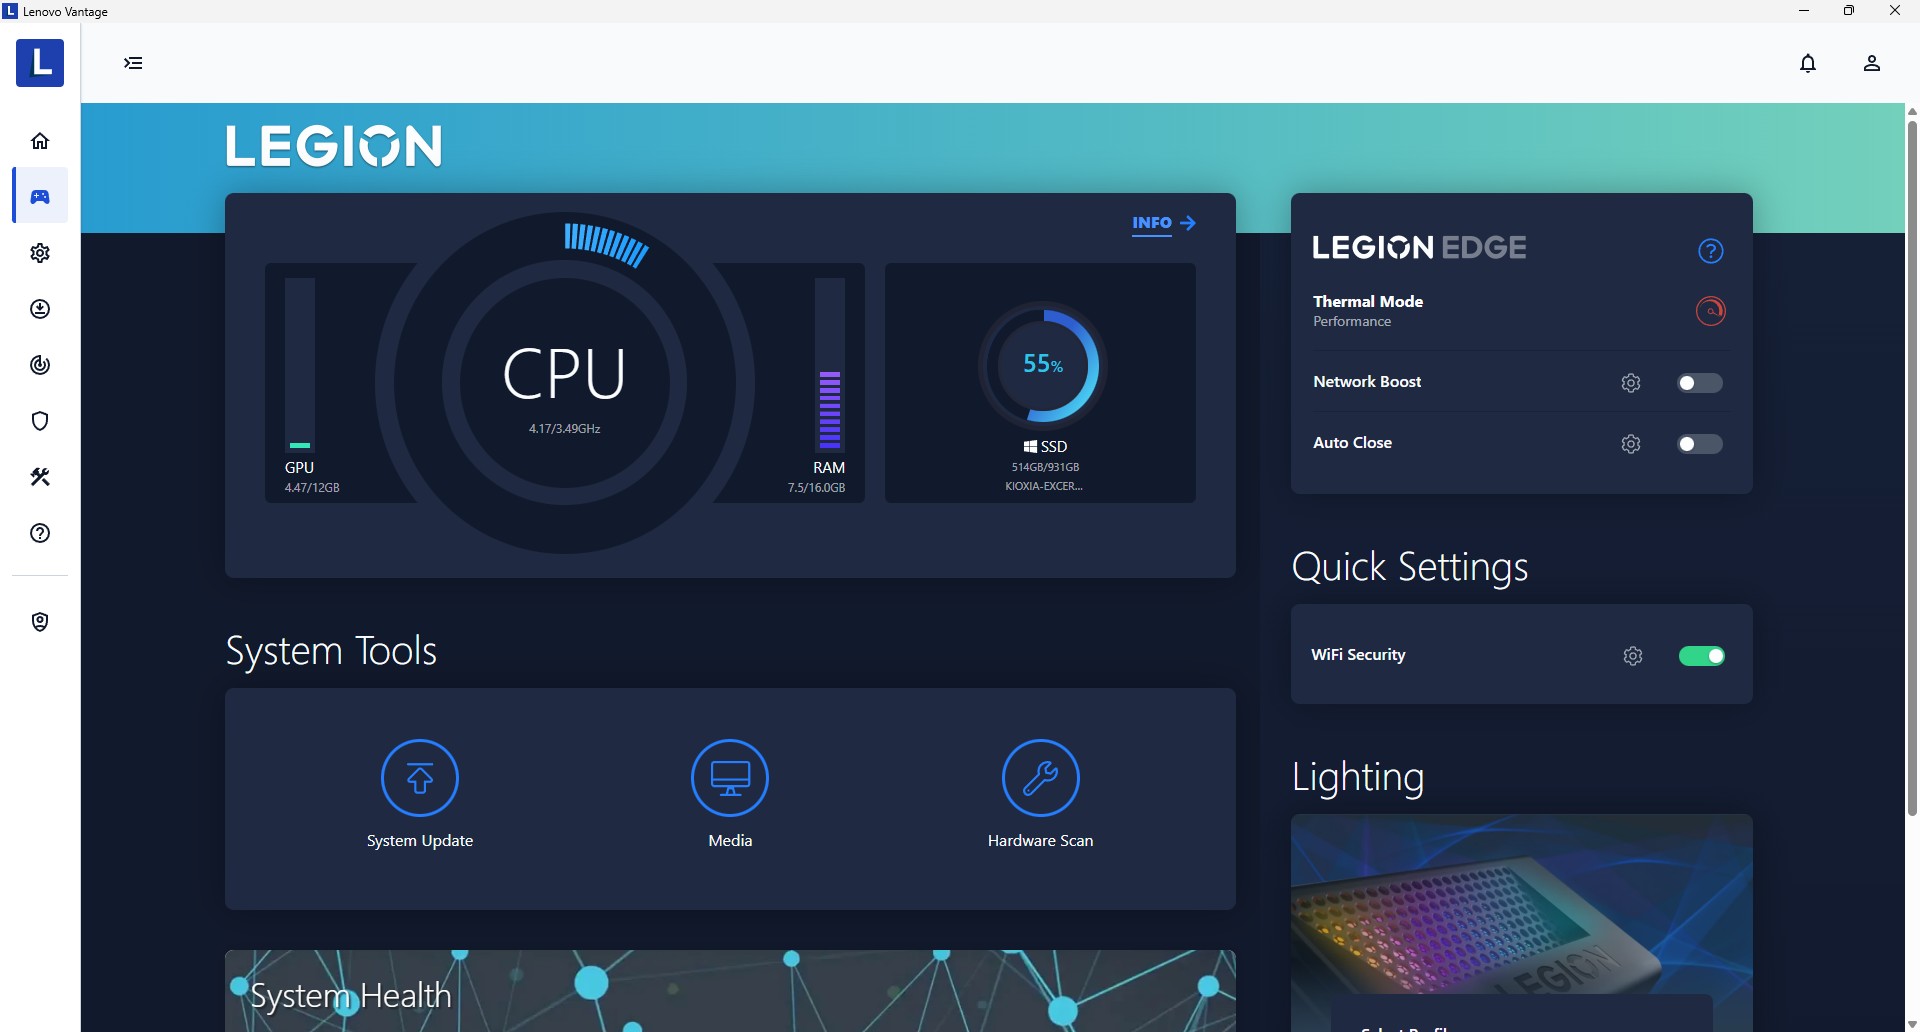This screenshot has height=1032, width=1920.
Task: Open the Home icon in sidebar
Action: (40, 141)
